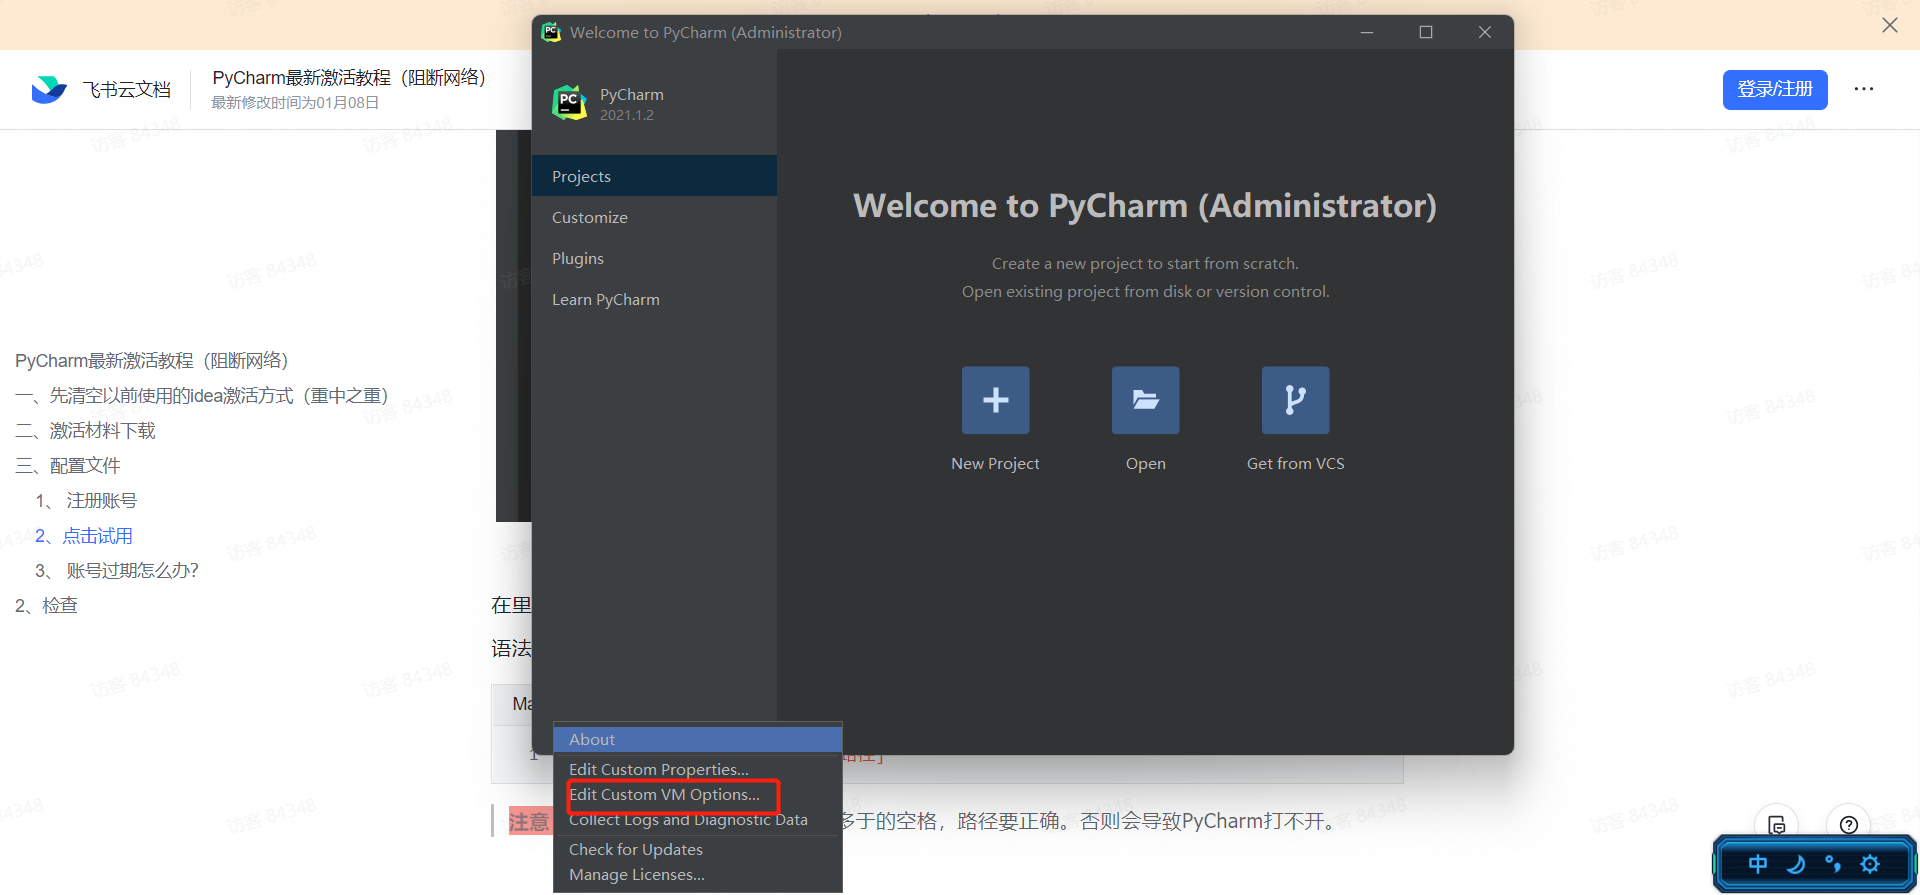This screenshot has height=895, width=1920.
Task: Toggle the IME moon half-width icon
Action: point(1796,864)
